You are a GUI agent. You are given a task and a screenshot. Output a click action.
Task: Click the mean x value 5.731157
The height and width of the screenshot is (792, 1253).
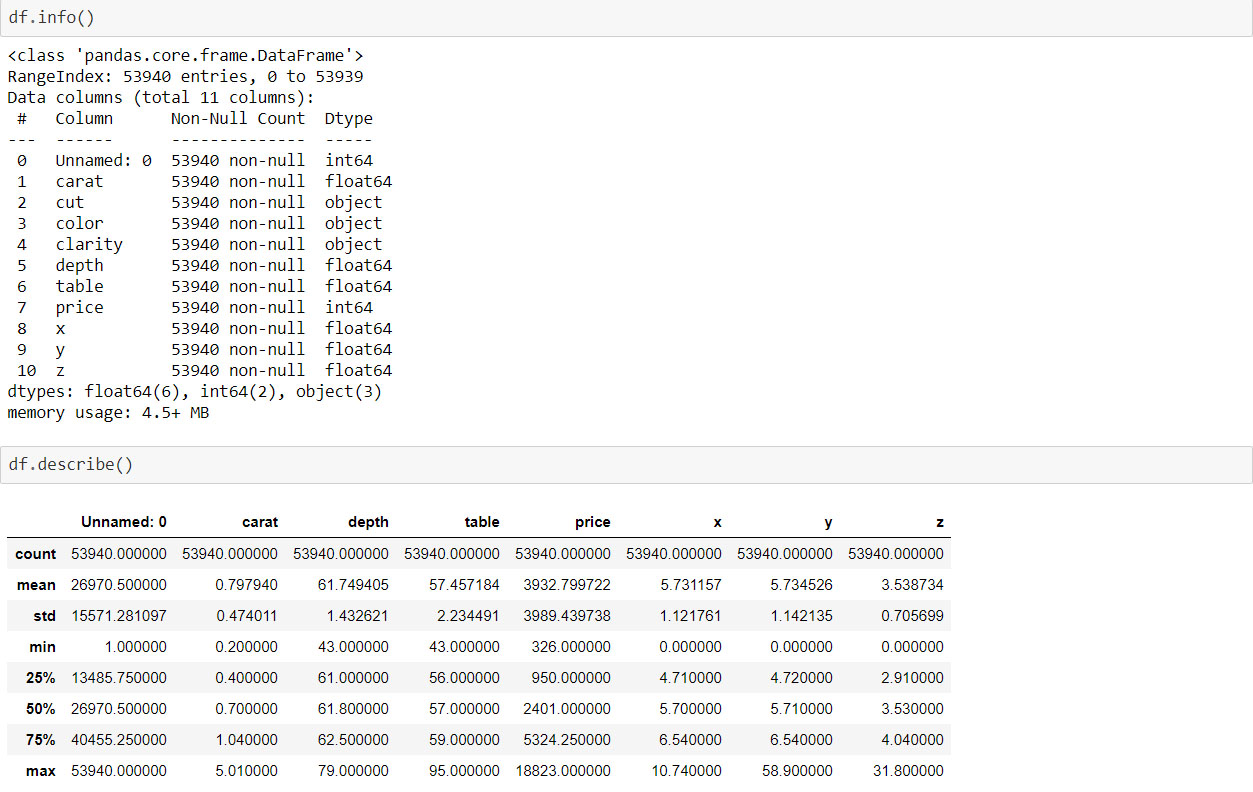690,584
